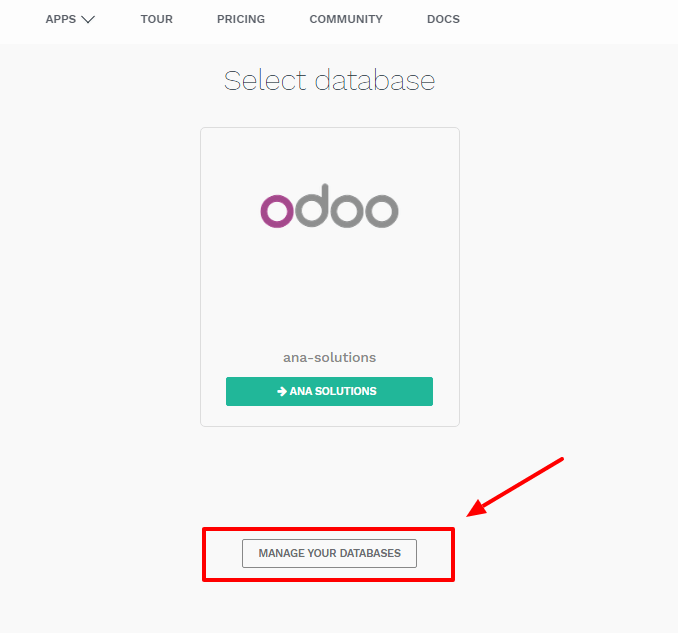Connect to the ANA SOLUTIONS database

[329, 392]
